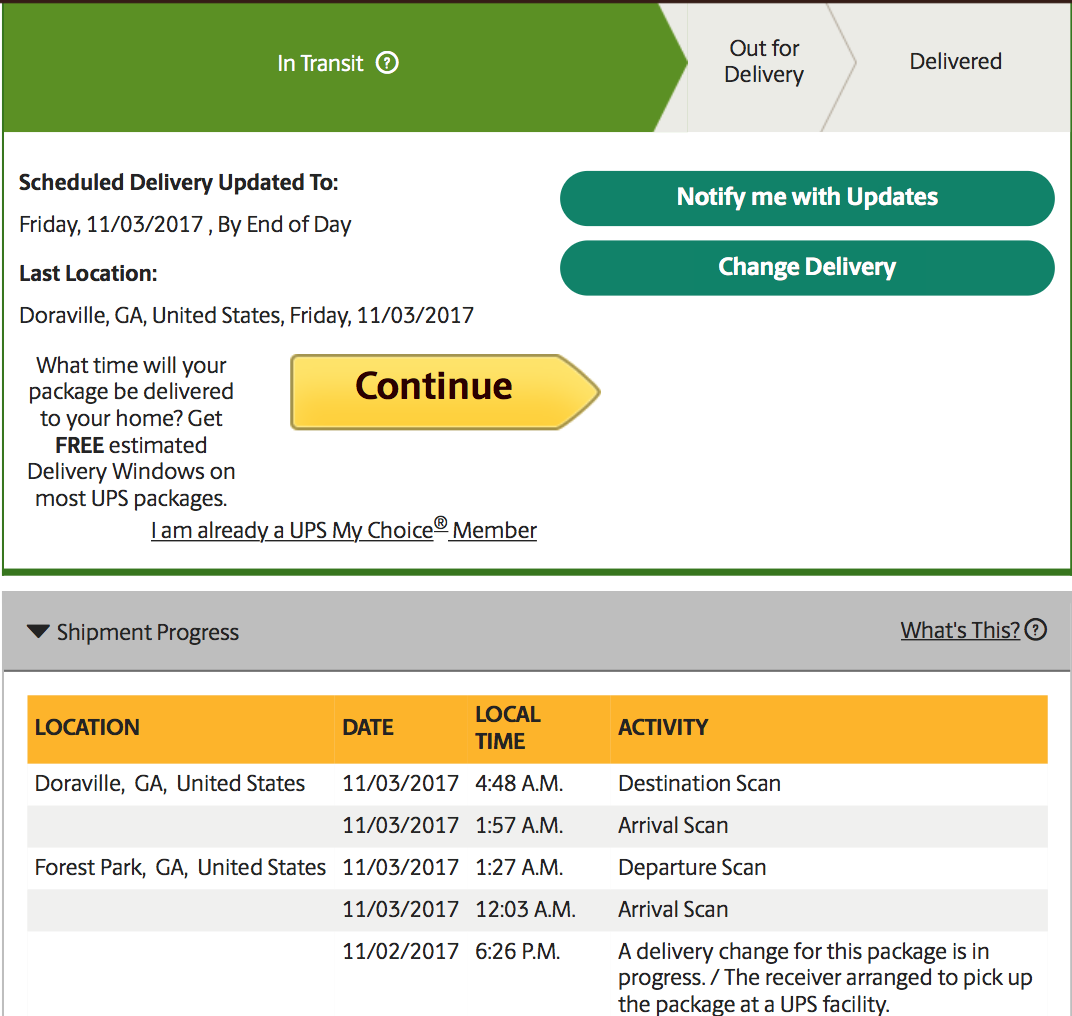Click the Scheduled Delivery Updated To label

(x=178, y=183)
